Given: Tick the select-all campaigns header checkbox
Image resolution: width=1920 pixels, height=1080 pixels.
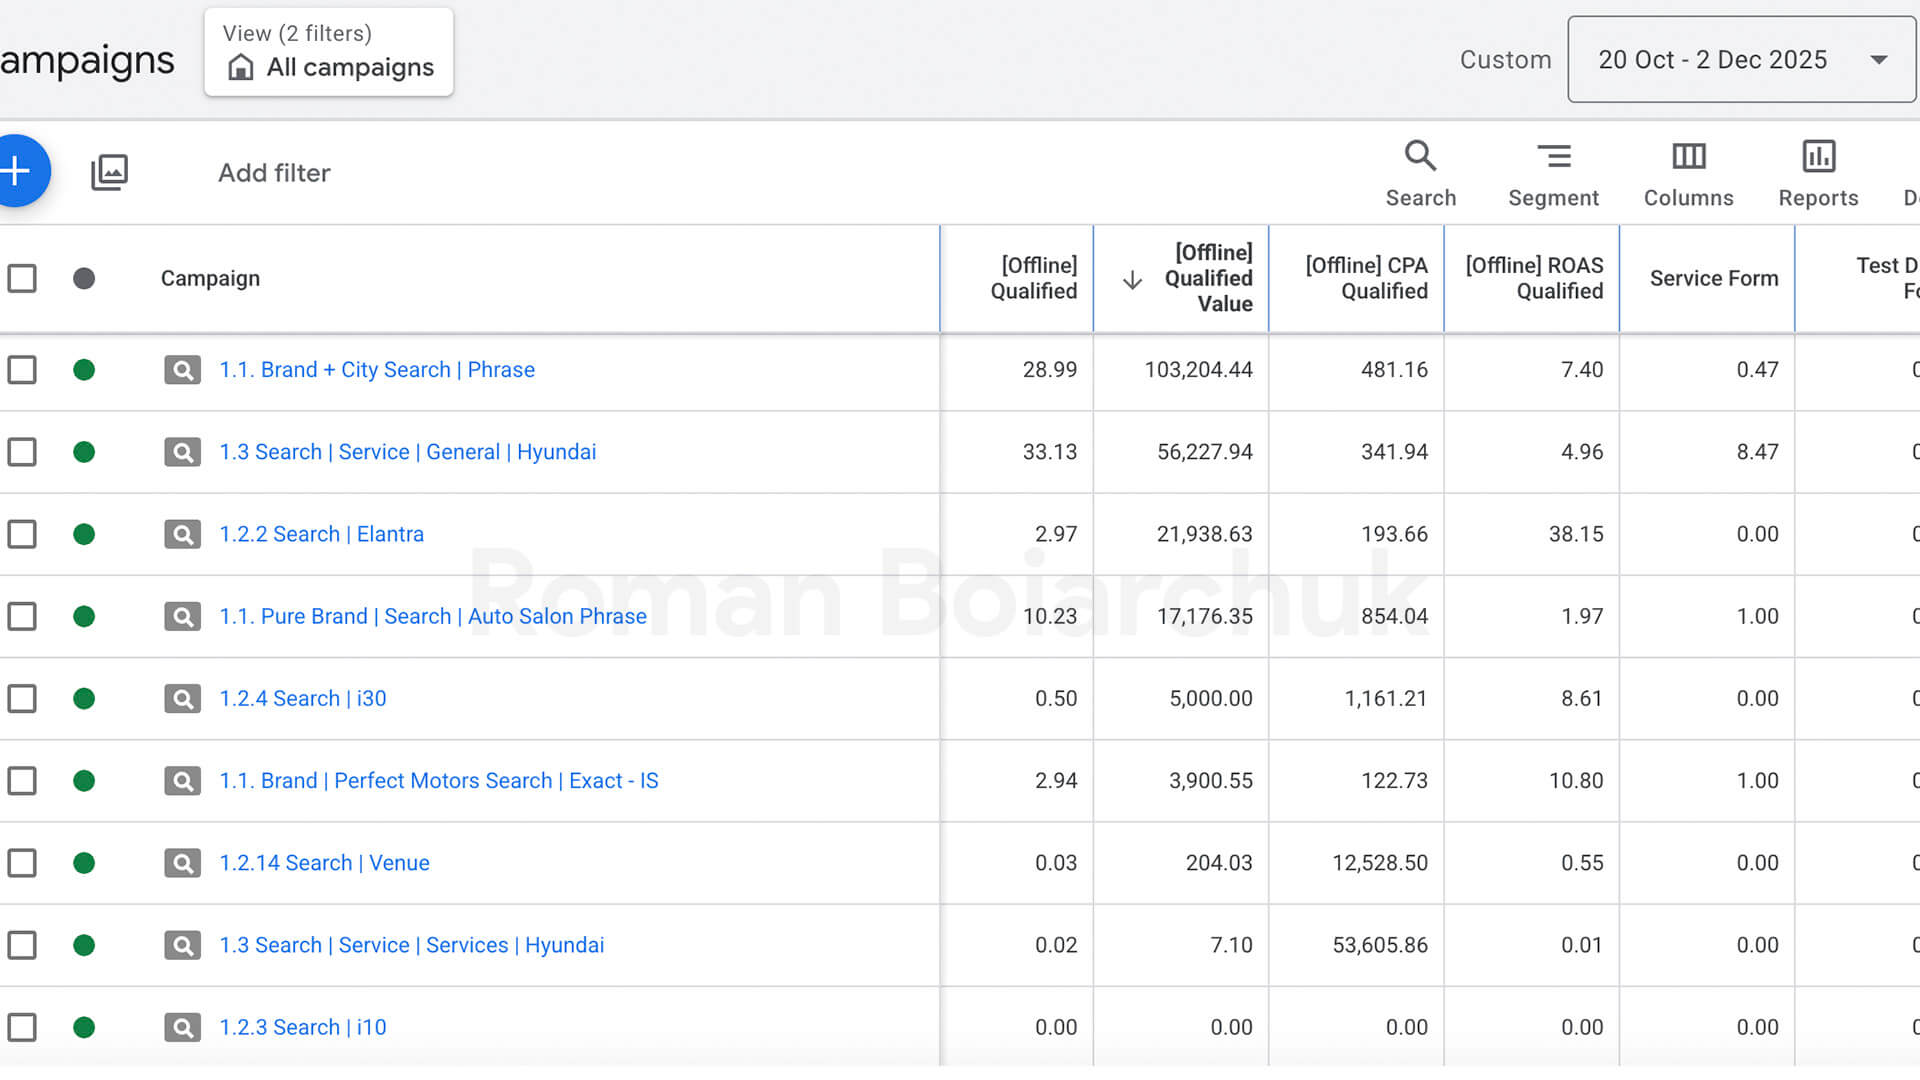Looking at the screenshot, I should pos(22,278).
